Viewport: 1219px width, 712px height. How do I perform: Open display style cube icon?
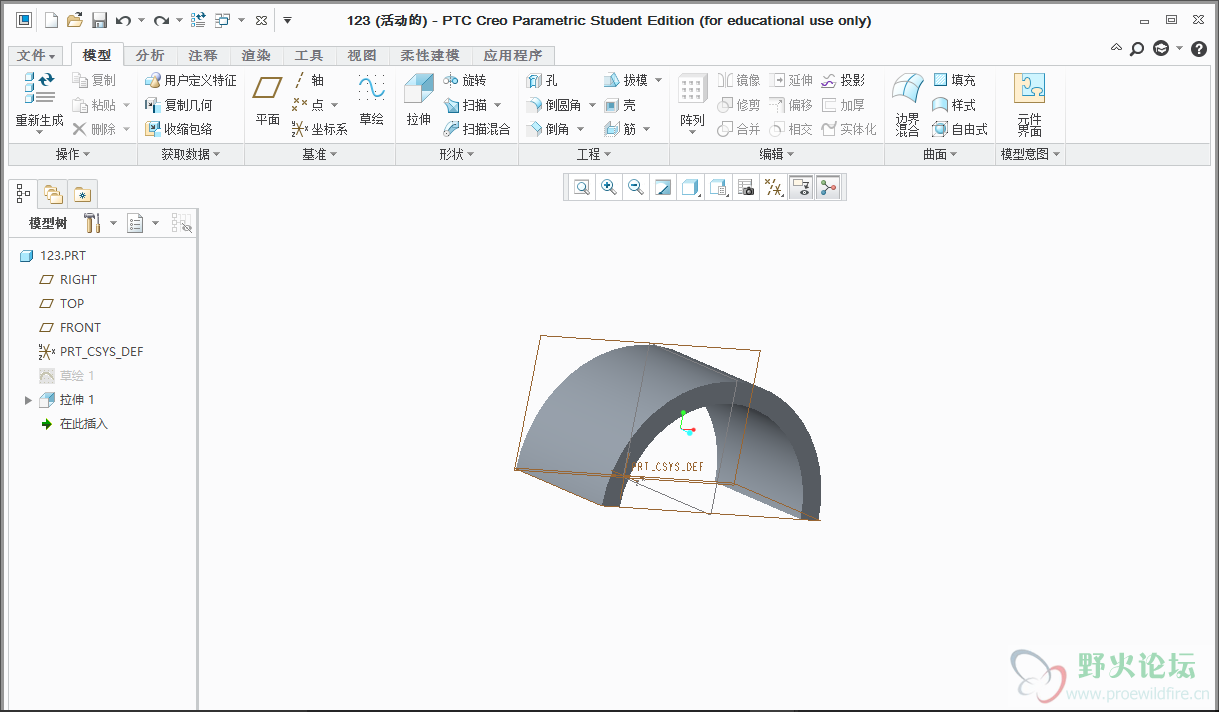pyautogui.click(x=690, y=187)
